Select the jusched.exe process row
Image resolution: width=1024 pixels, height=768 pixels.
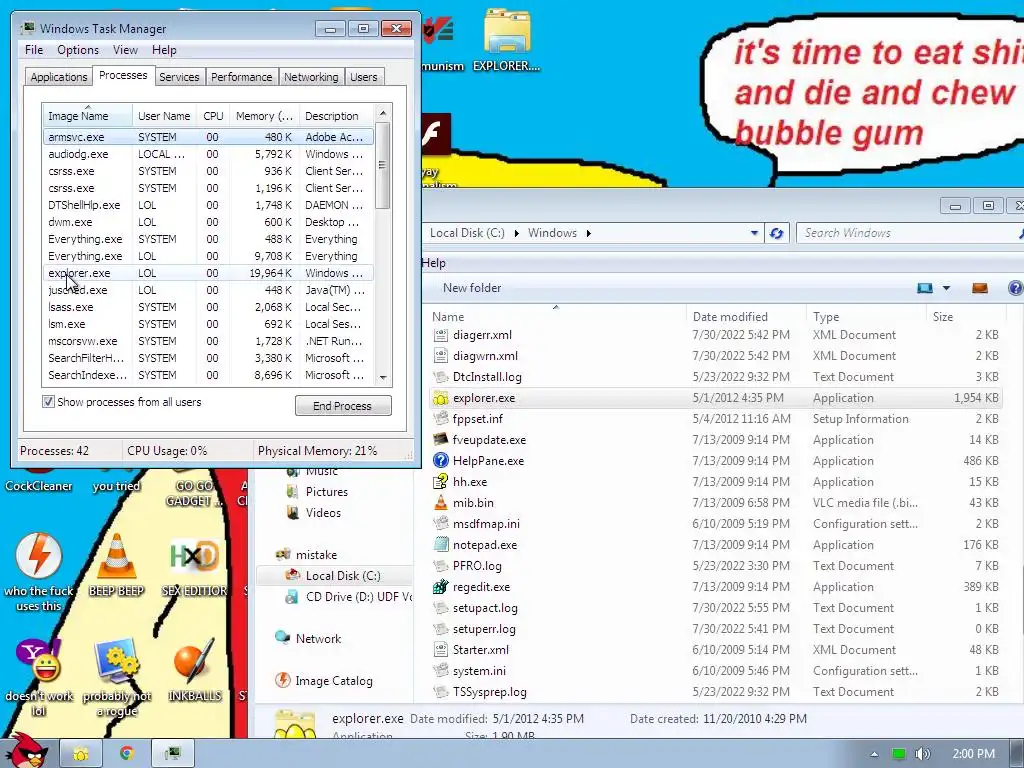(x=208, y=290)
